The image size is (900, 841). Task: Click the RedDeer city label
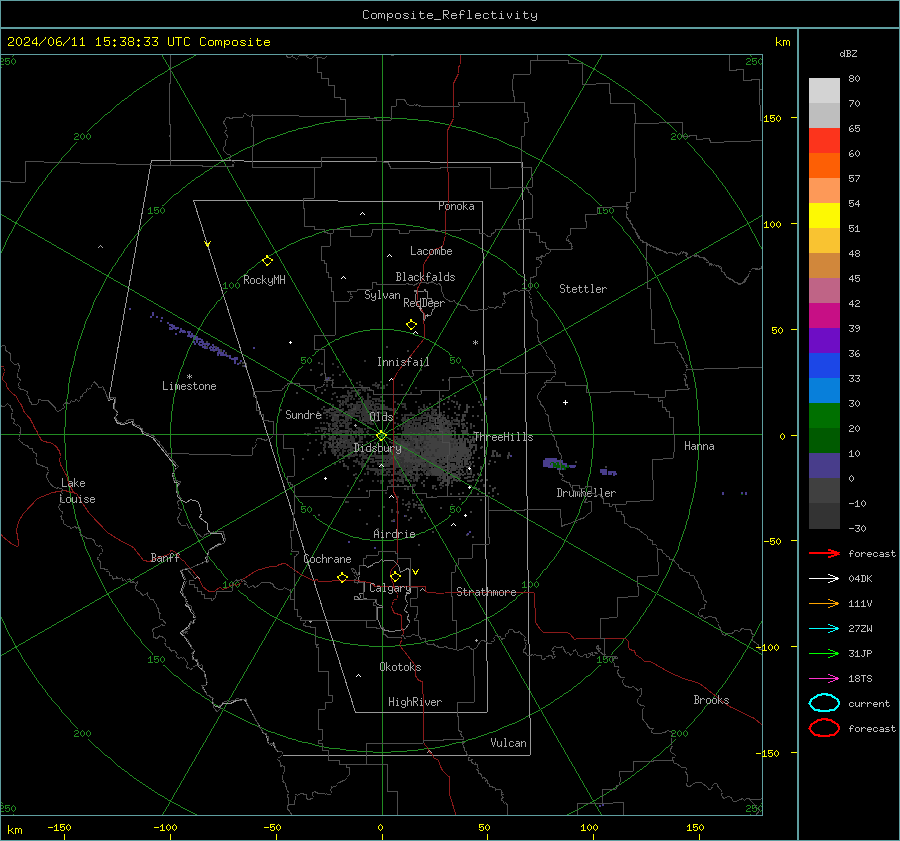click(424, 303)
